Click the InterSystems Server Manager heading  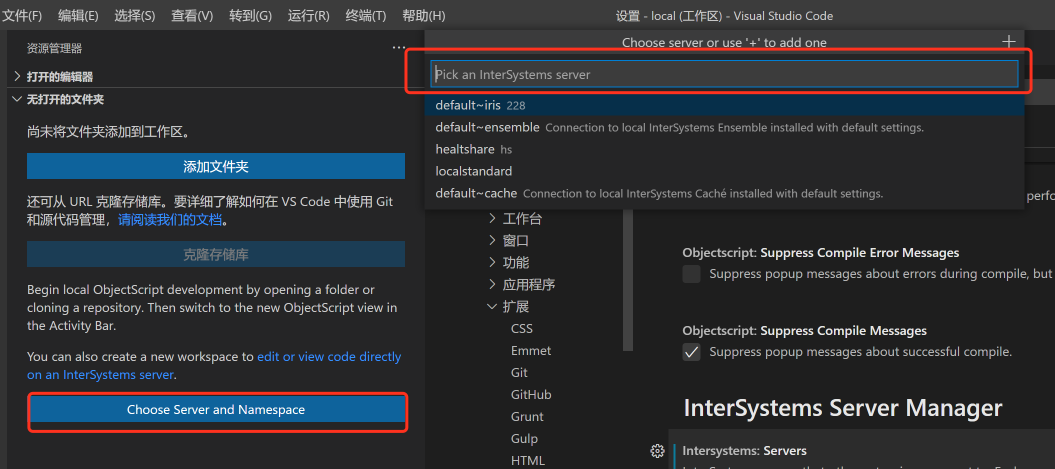coord(843,408)
